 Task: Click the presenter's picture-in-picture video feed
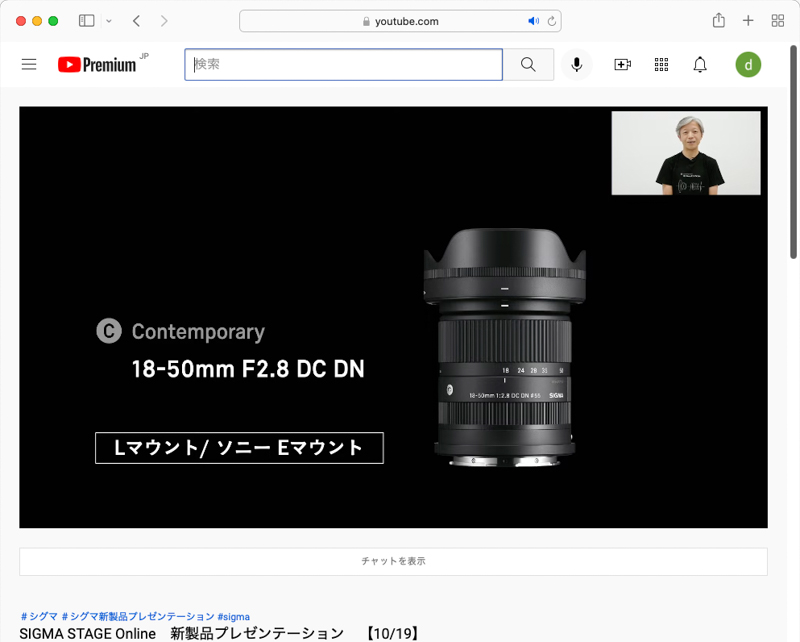pos(687,153)
